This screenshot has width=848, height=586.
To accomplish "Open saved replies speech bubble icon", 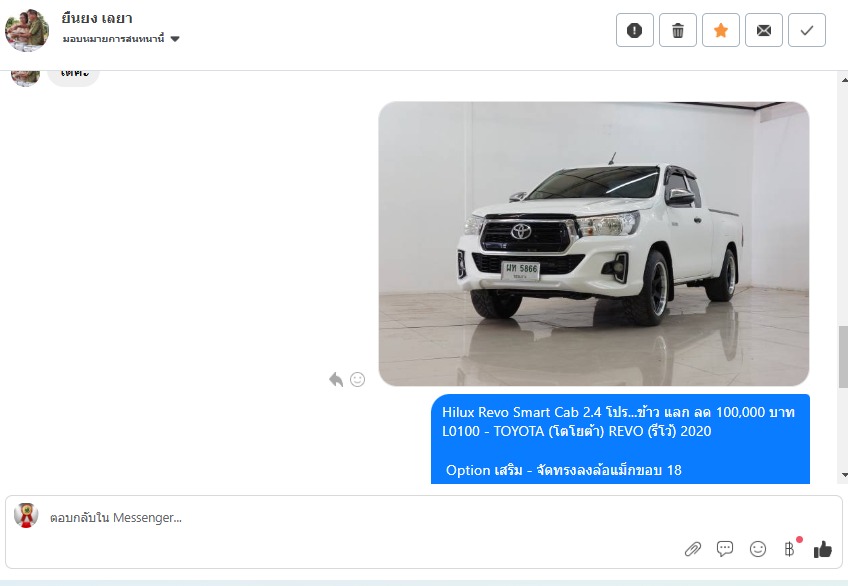I will [x=725, y=549].
